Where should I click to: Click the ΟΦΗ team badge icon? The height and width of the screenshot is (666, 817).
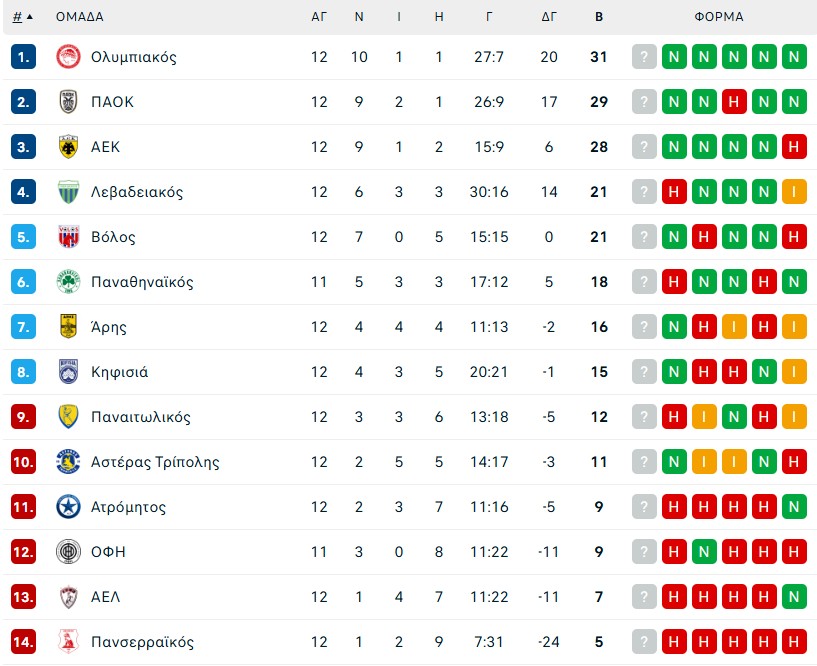[x=68, y=552]
